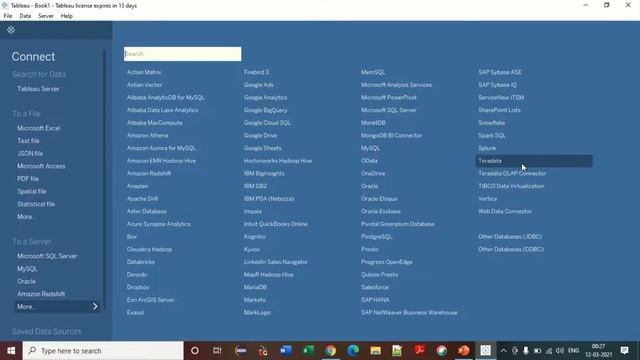Select Other Databases (JDBC)
Image resolution: width=640 pixels, height=360 pixels.
pyautogui.click(x=510, y=237)
